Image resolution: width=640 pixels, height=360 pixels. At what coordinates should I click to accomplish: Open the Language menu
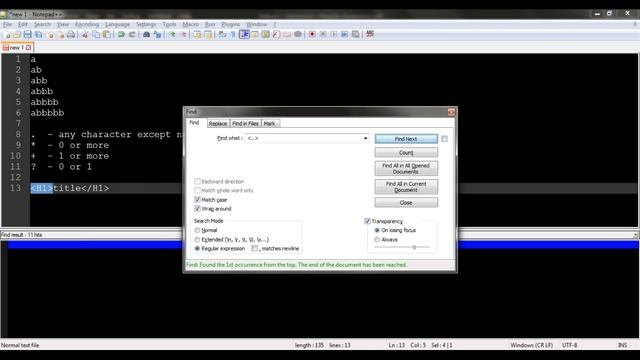pyautogui.click(x=118, y=24)
